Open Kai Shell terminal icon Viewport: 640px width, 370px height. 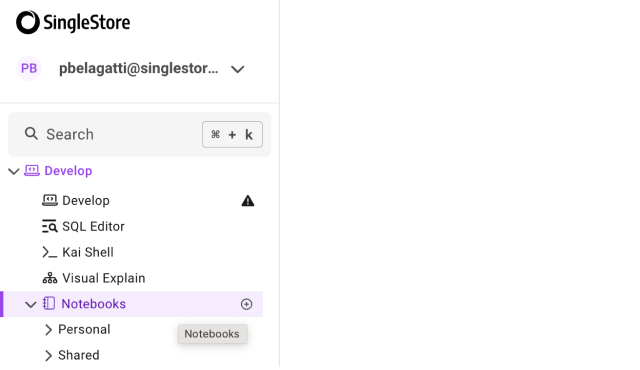pyautogui.click(x=50, y=252)
